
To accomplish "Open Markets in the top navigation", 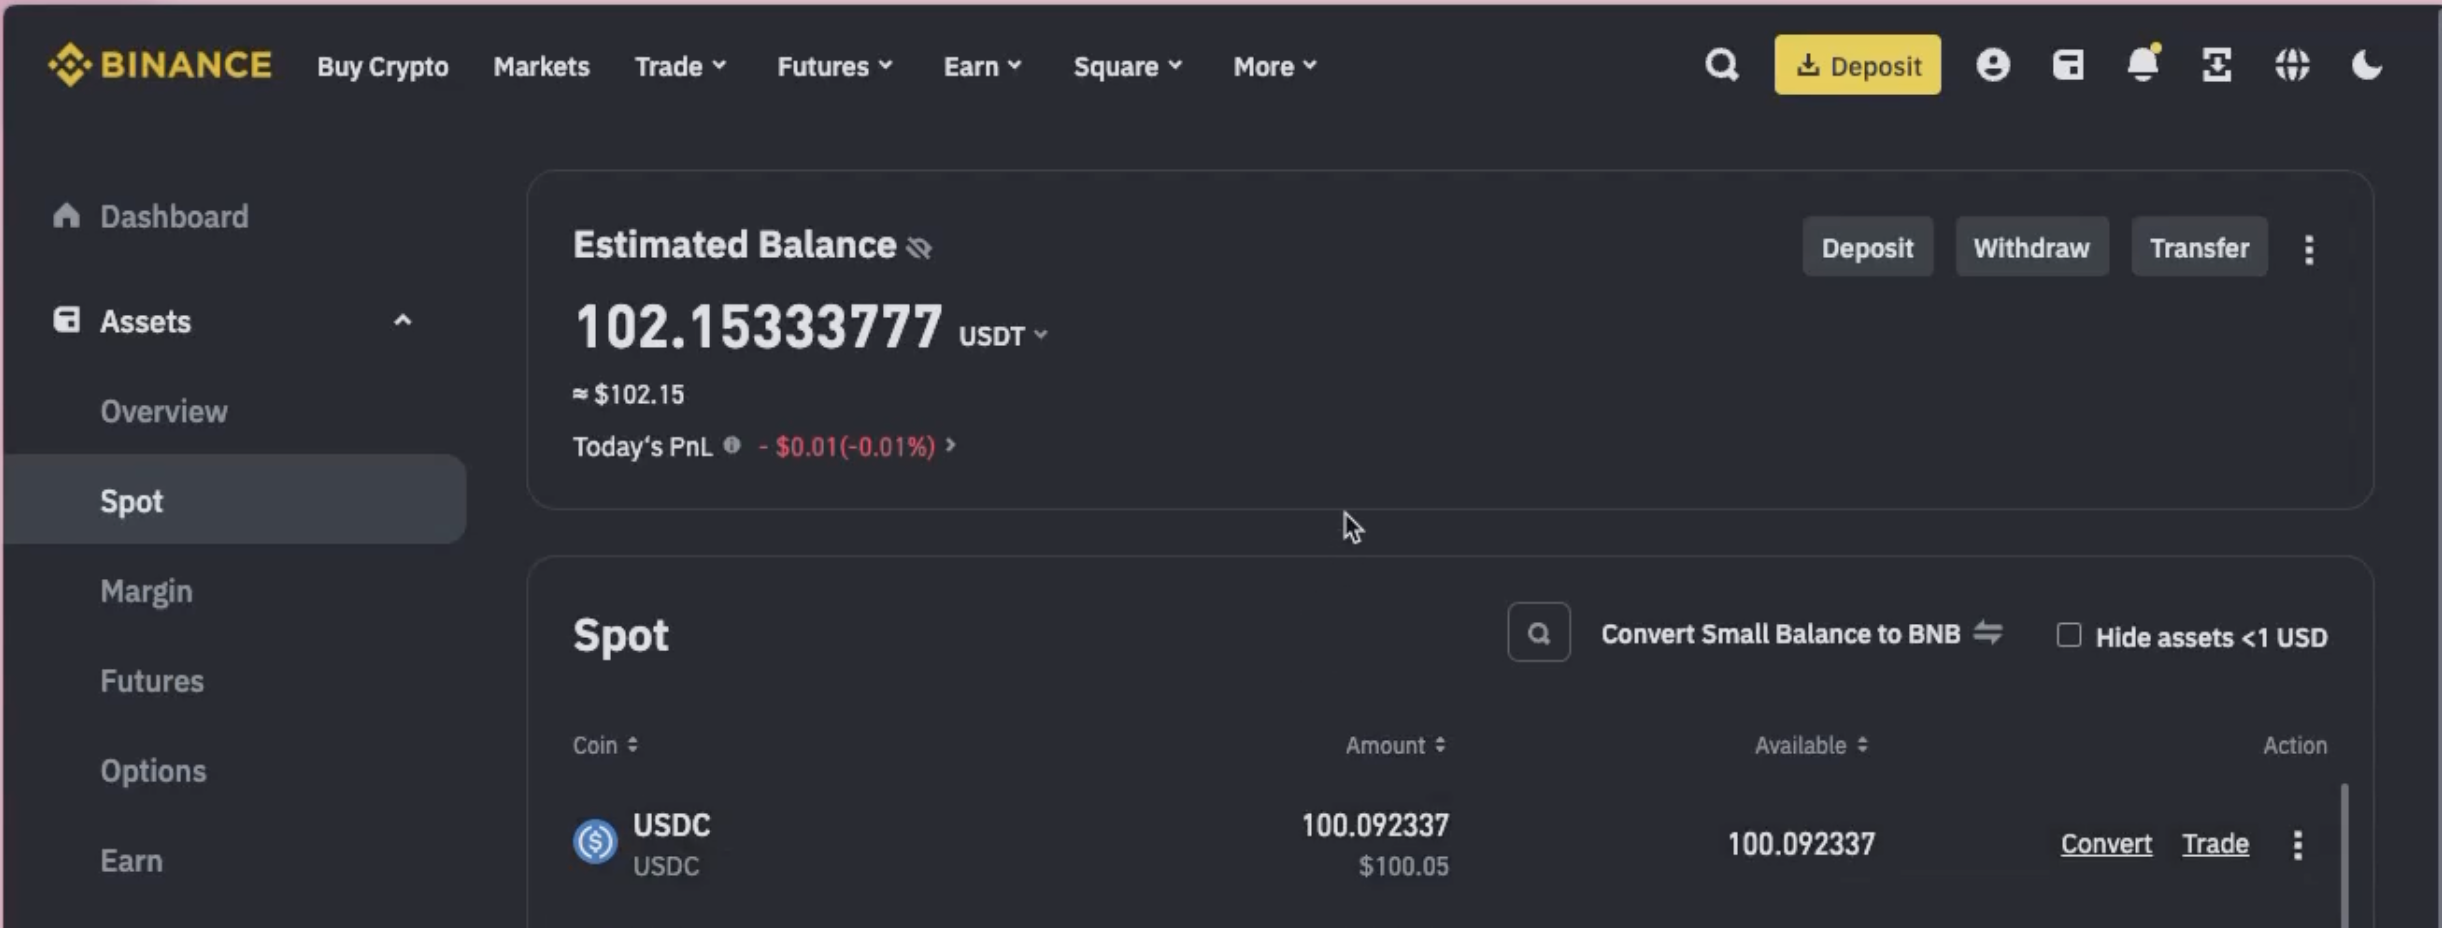I will tap(541, 66).
